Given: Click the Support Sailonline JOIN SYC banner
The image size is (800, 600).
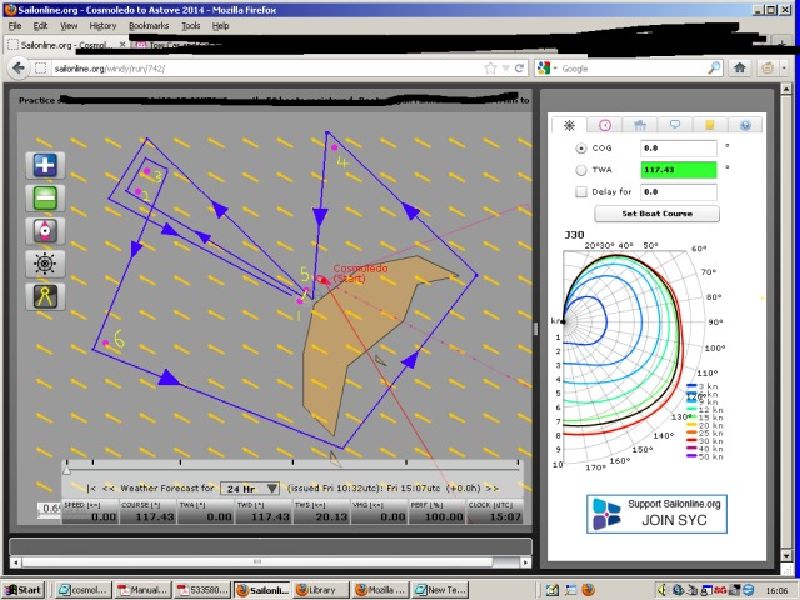Looking at the screenshot, I should pos(657,514).
